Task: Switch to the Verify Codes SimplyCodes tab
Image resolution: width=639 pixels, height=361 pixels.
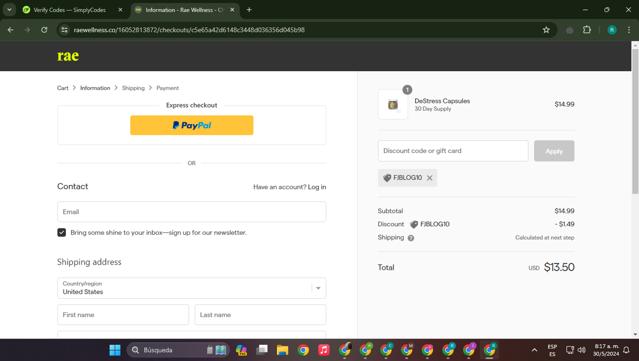Action: [69, 10]
